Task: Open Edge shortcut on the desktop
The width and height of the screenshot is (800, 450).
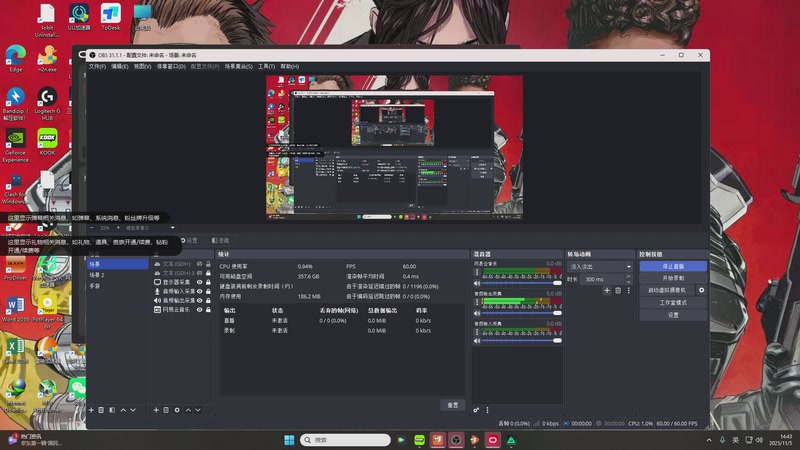Action: pos(16,58)
